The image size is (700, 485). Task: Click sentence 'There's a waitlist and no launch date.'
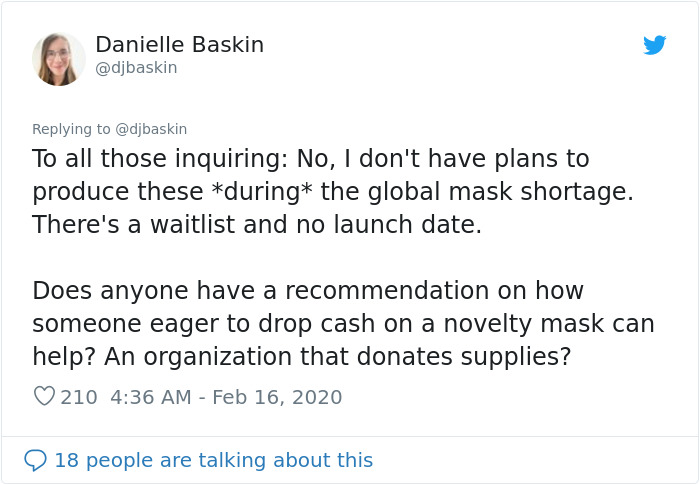257,224
